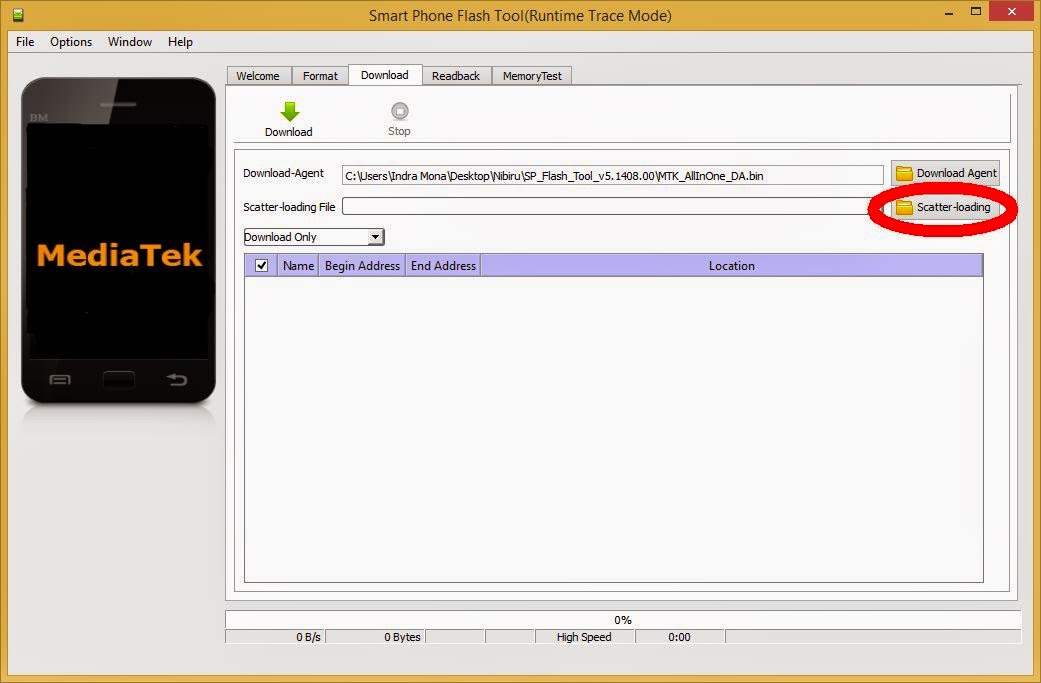Click the grey Stop icon

(x=400, y=111)
